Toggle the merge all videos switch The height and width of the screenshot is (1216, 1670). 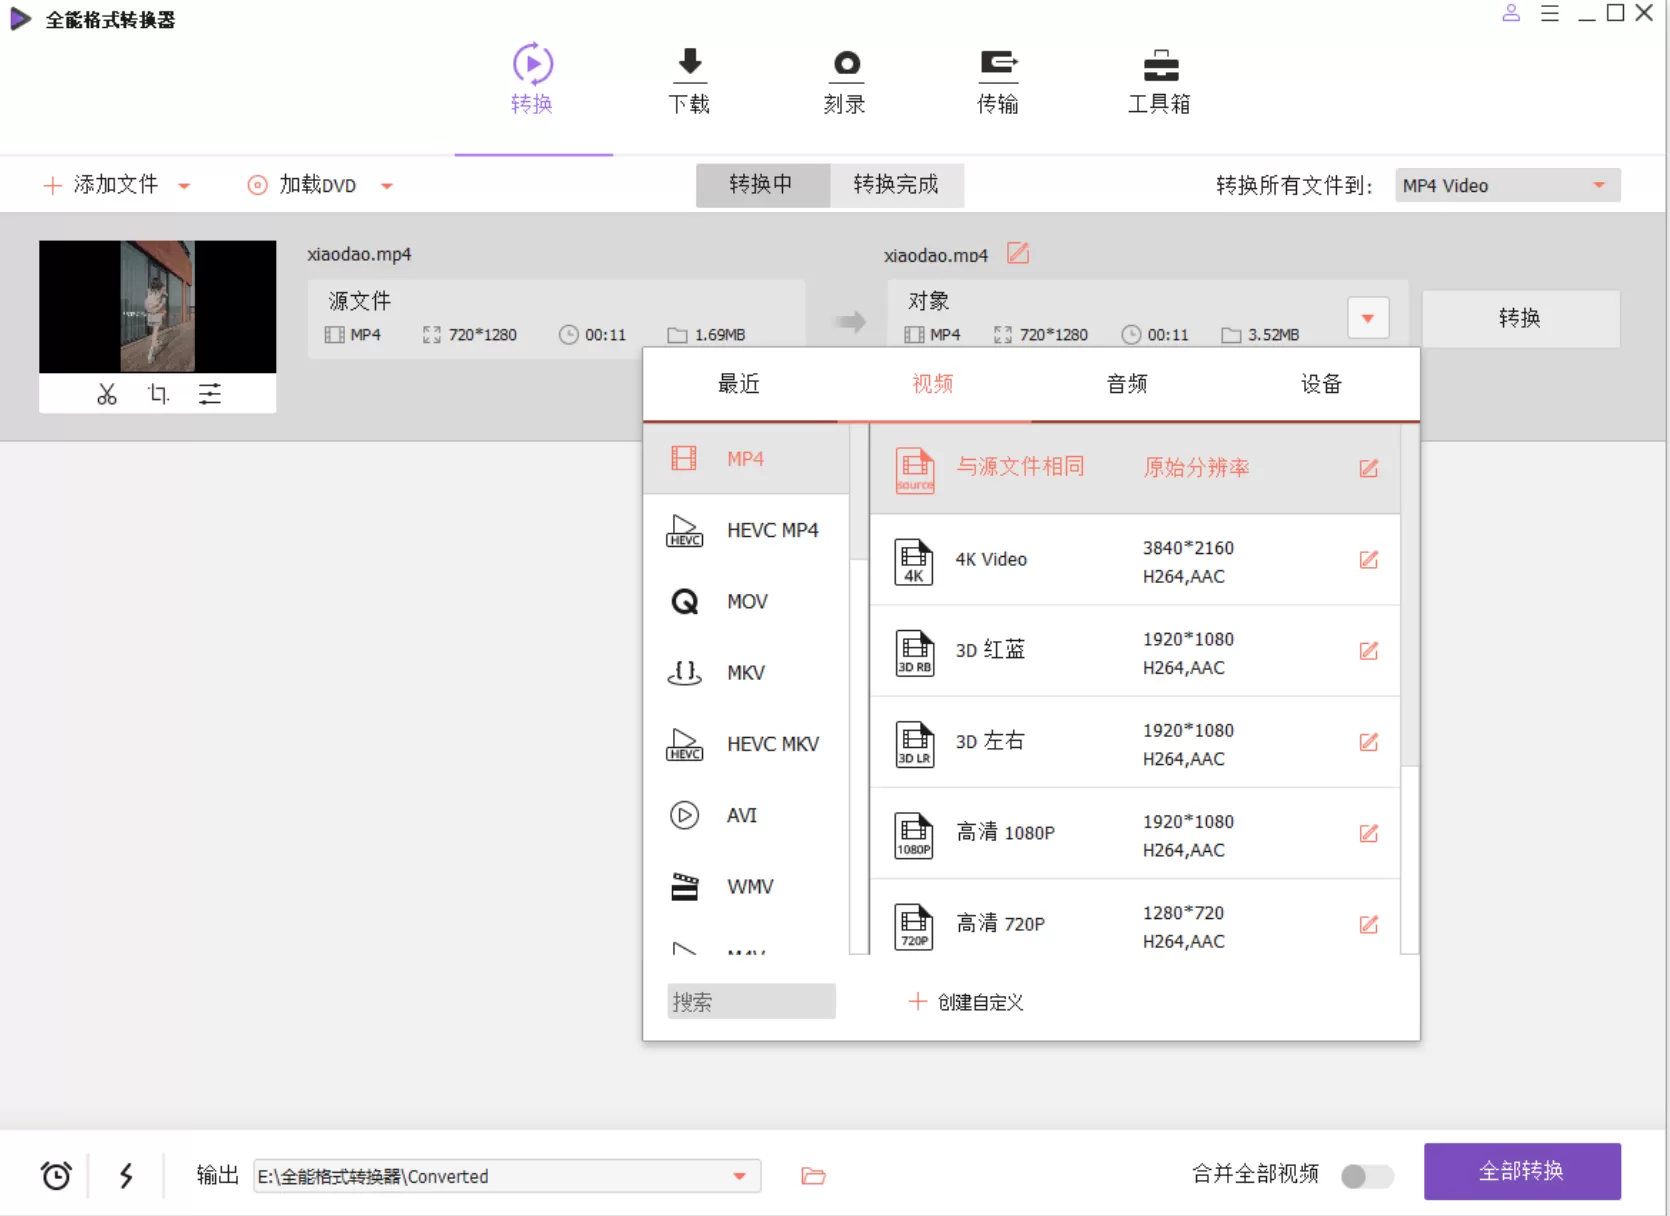point(1366,1176)
